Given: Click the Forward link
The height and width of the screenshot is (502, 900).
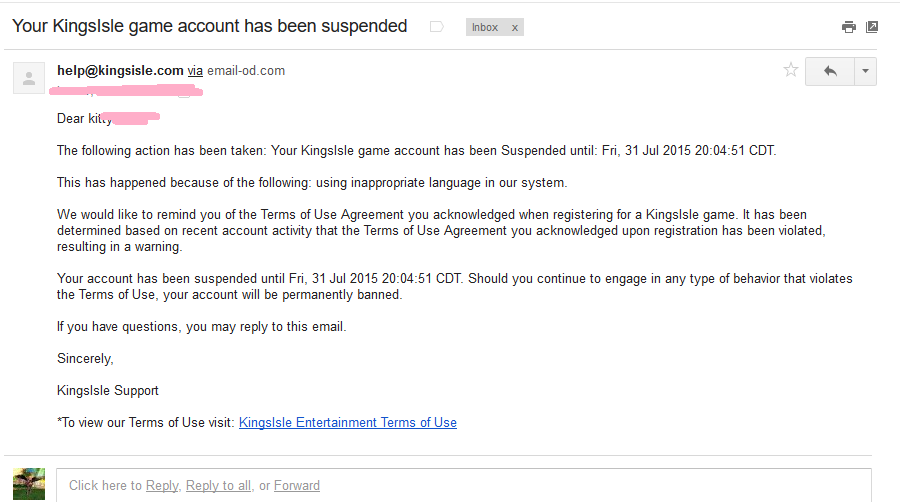Looking at the screenshot, I should (x=297, y=485).
